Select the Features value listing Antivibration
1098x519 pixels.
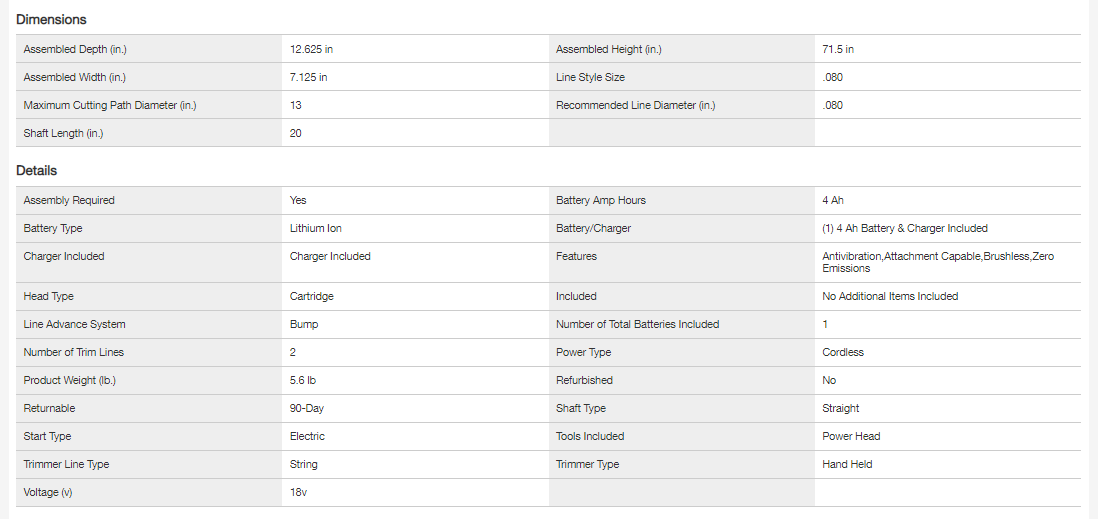pos(938,262)
